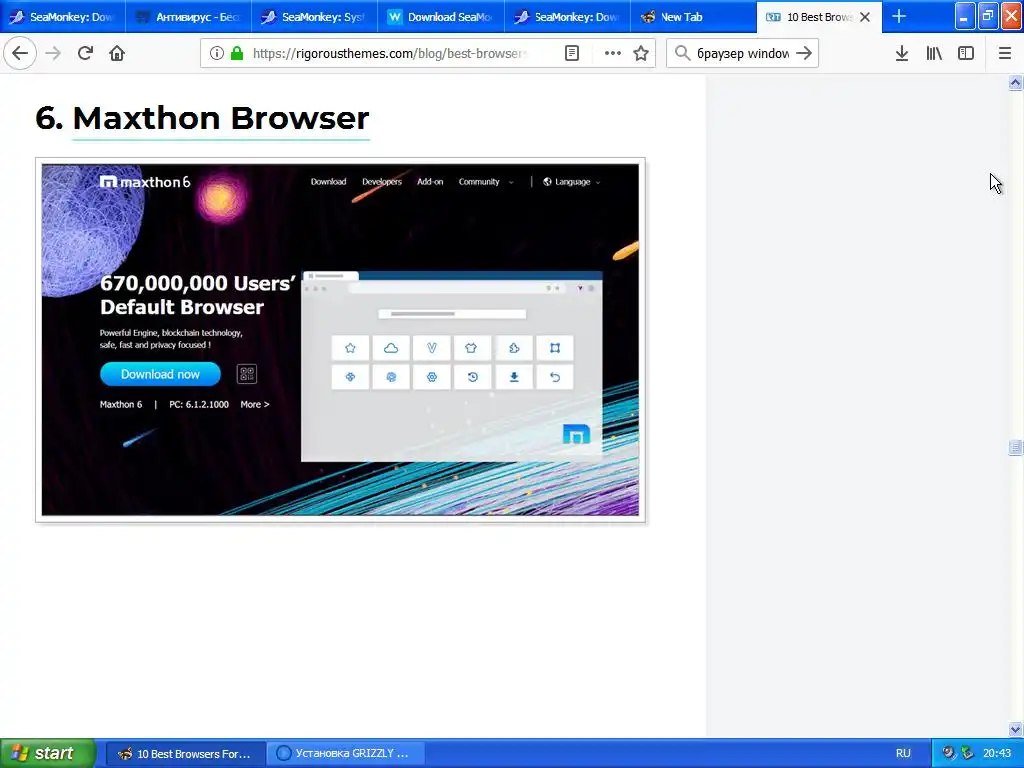Click the search box with браузер text
1024x768 pixels.
743,53
